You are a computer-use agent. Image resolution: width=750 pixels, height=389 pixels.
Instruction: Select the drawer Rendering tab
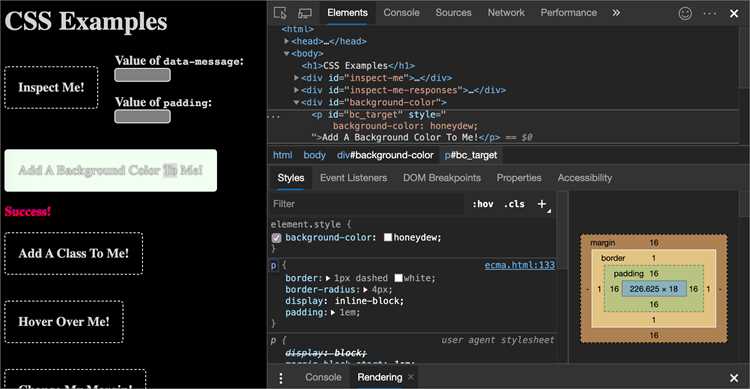point(380,378)
